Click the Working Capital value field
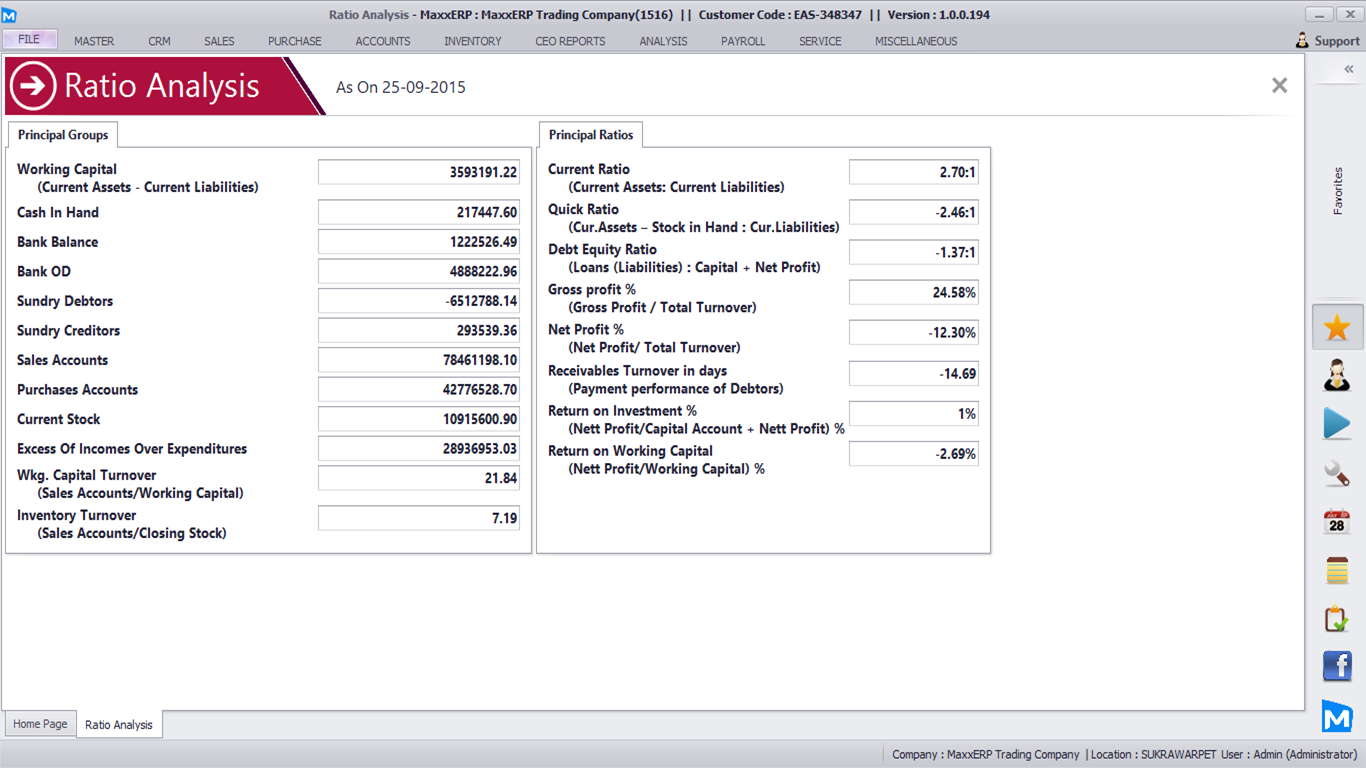1366x768 pixels. pos(419,172)
